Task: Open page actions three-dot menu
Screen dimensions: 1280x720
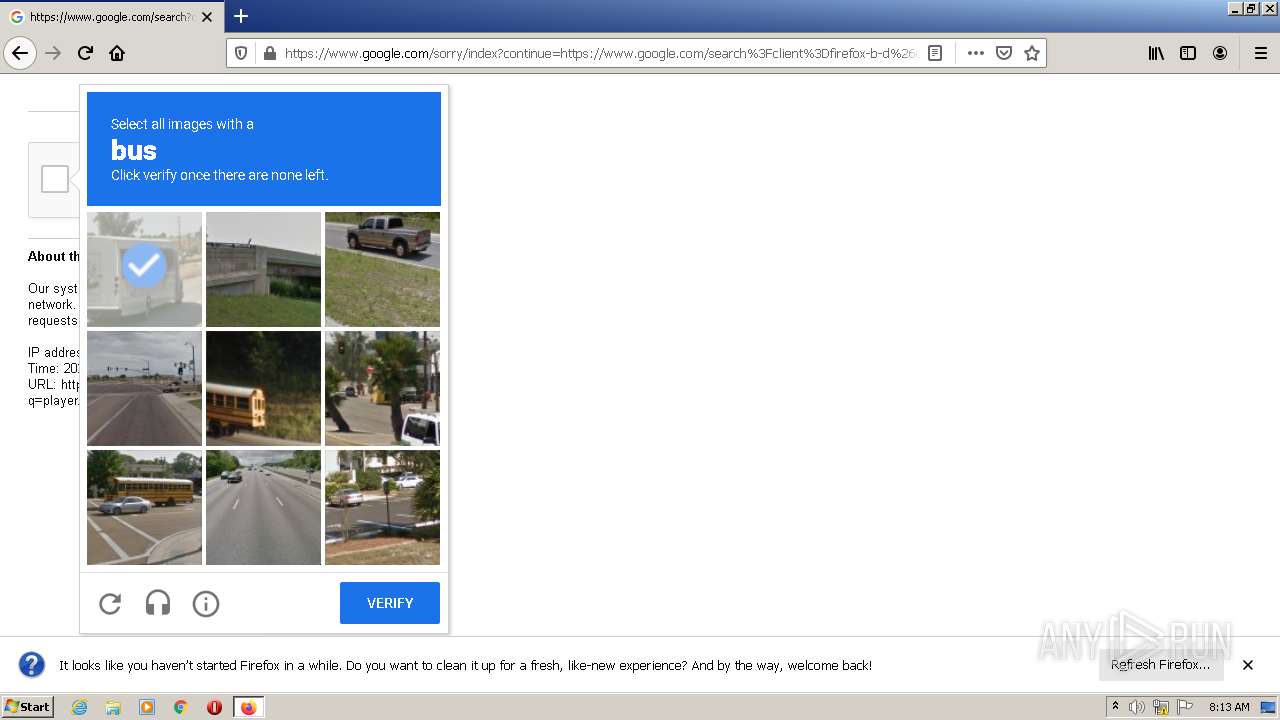Action: pos(976,53)
